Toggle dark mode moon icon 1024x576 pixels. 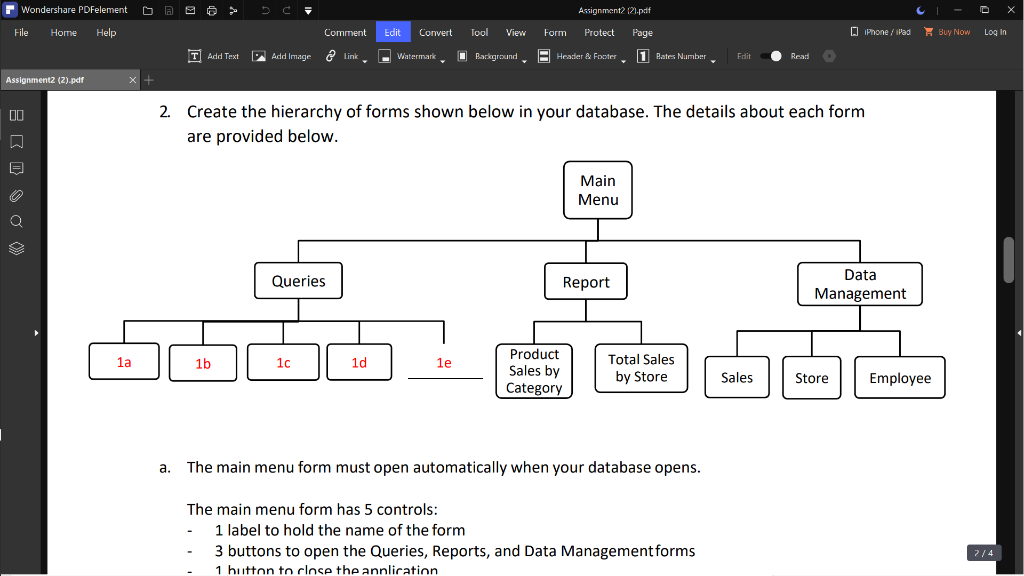(x=920, y=10)
